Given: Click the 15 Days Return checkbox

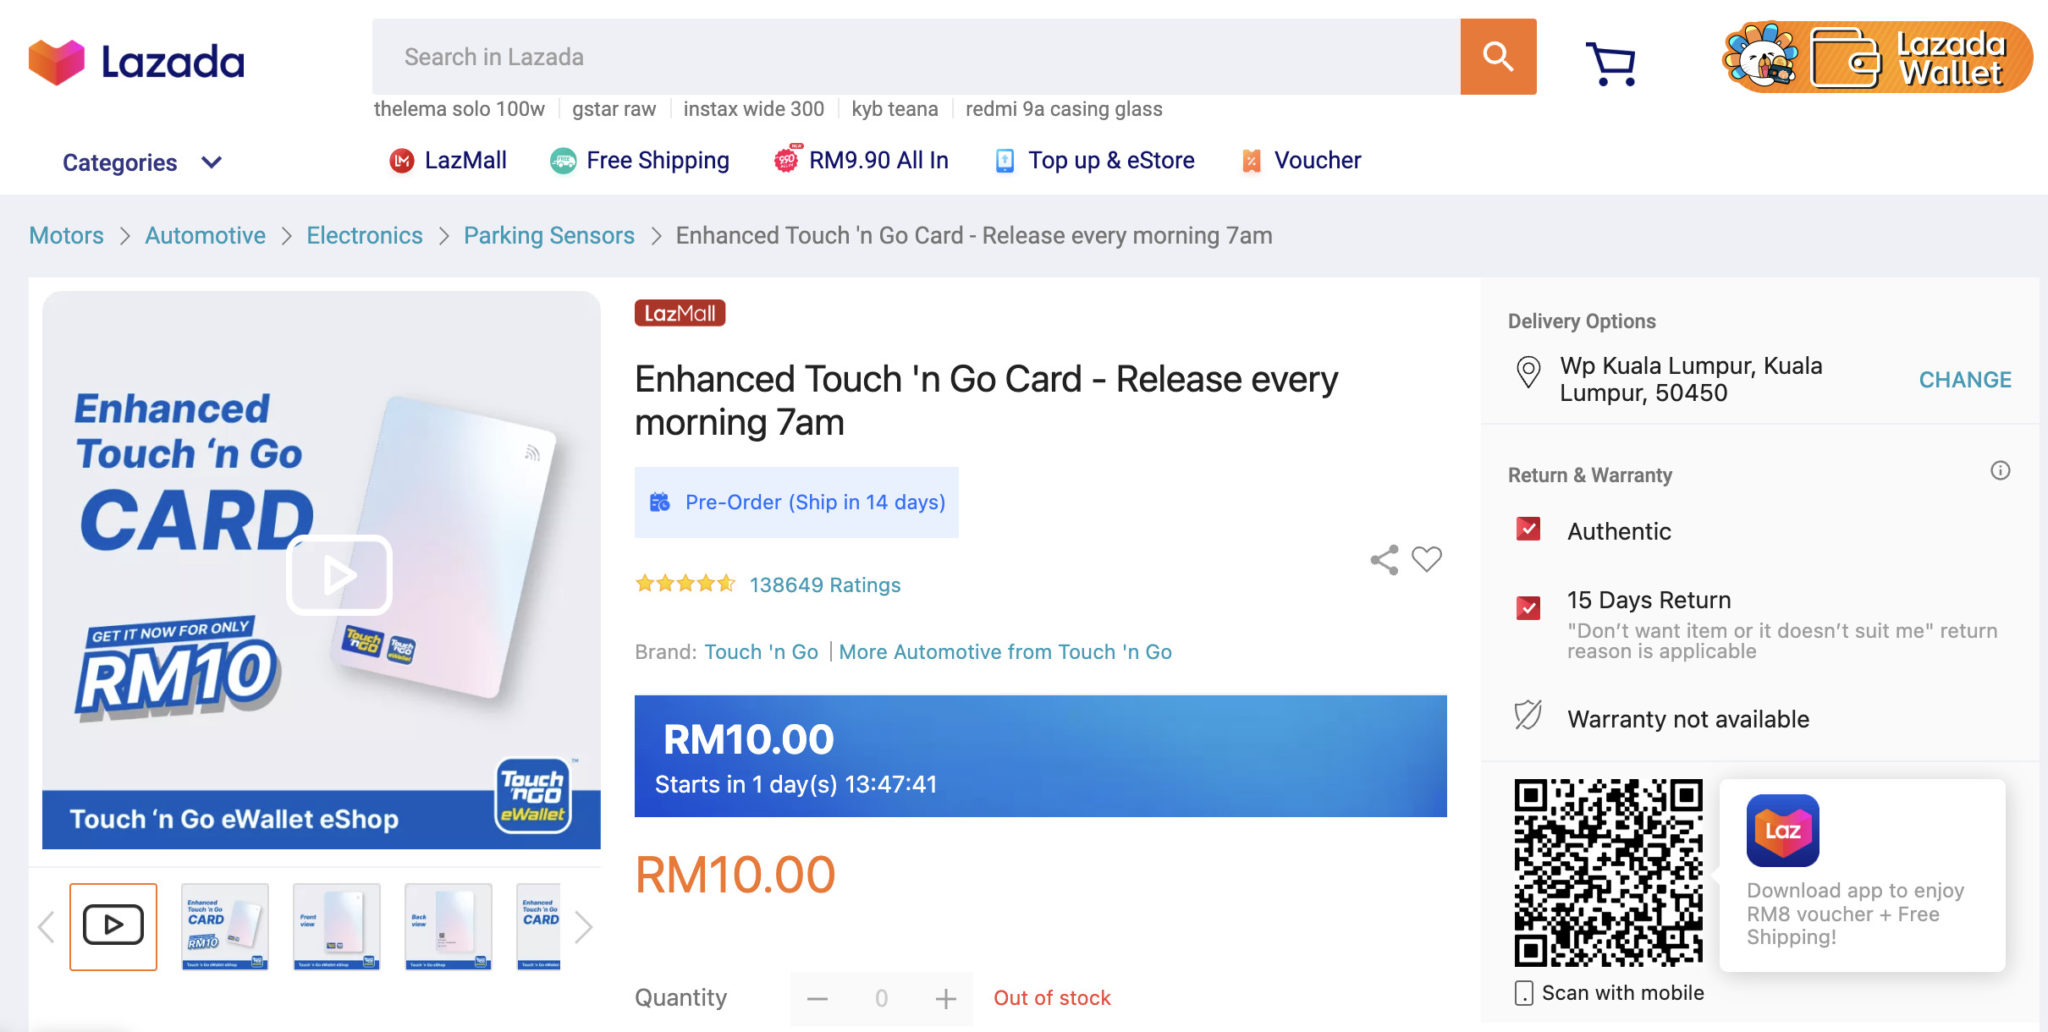Looking at the screenshot, I should click(x=1528, y=608).
